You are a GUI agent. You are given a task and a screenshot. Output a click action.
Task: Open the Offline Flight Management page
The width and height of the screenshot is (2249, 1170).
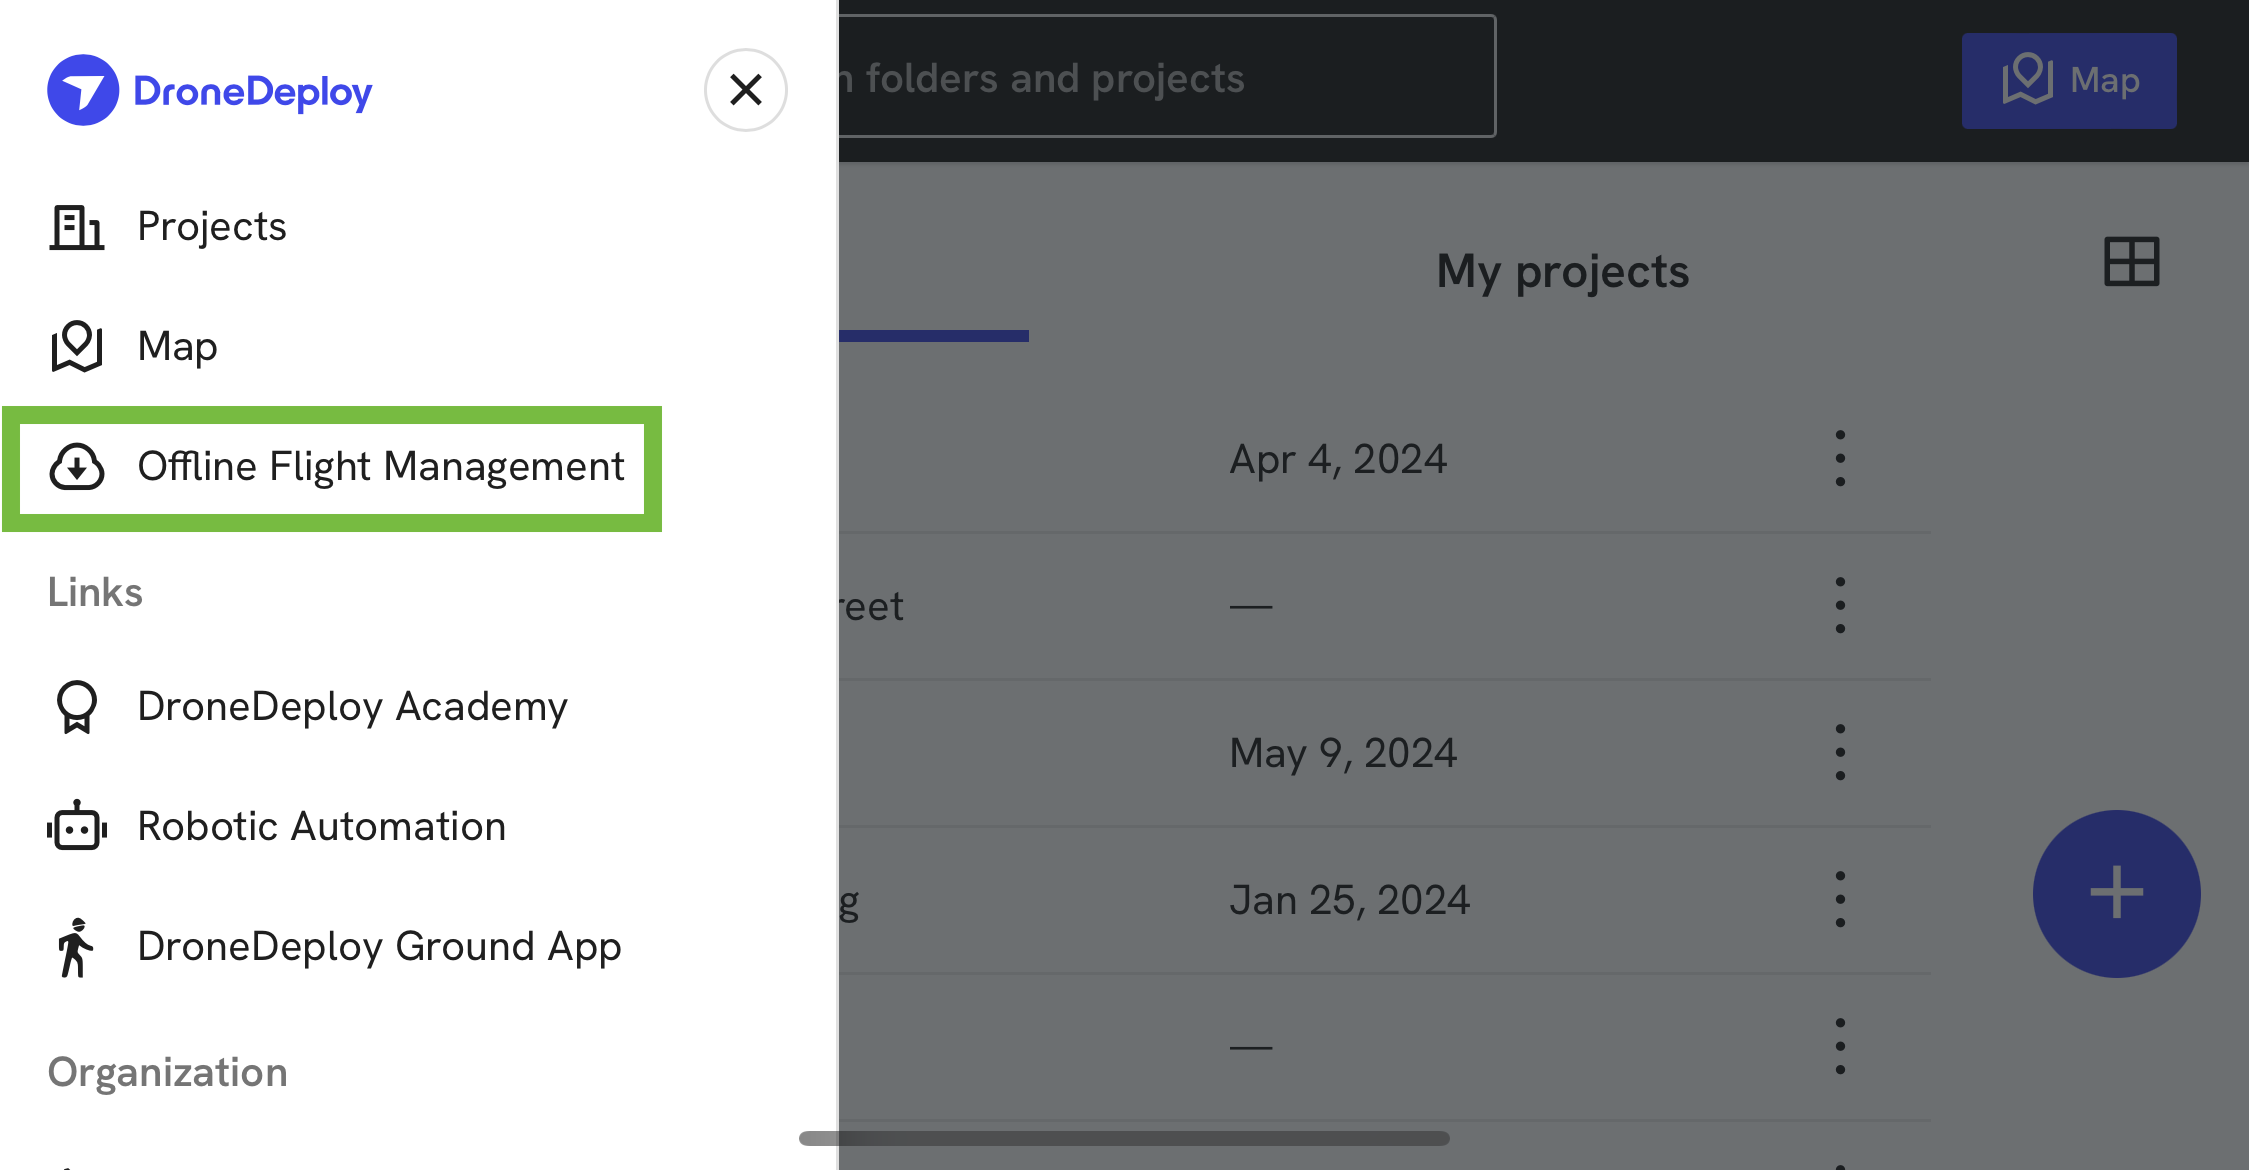coord(380,467)
